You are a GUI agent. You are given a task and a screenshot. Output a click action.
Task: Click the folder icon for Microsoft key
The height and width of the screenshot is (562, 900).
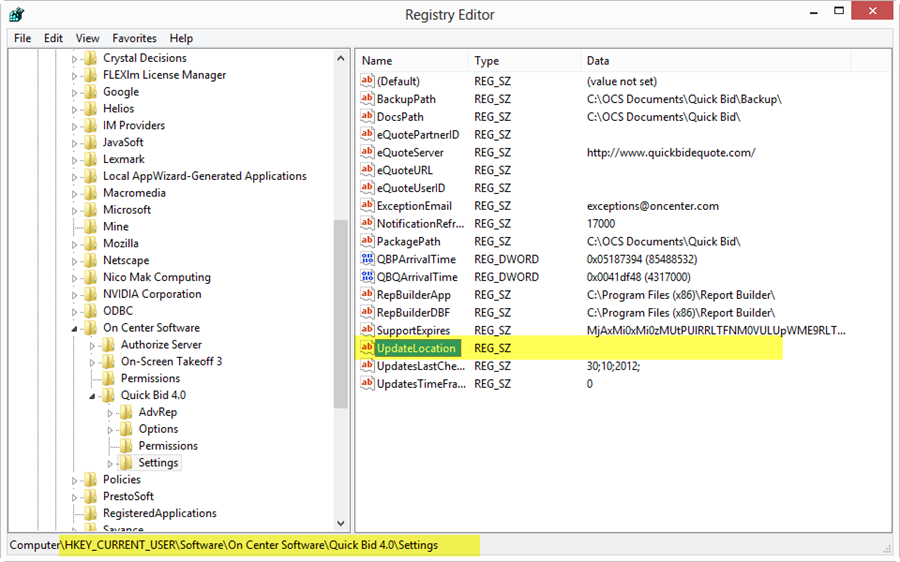click(x=90, y=210)
